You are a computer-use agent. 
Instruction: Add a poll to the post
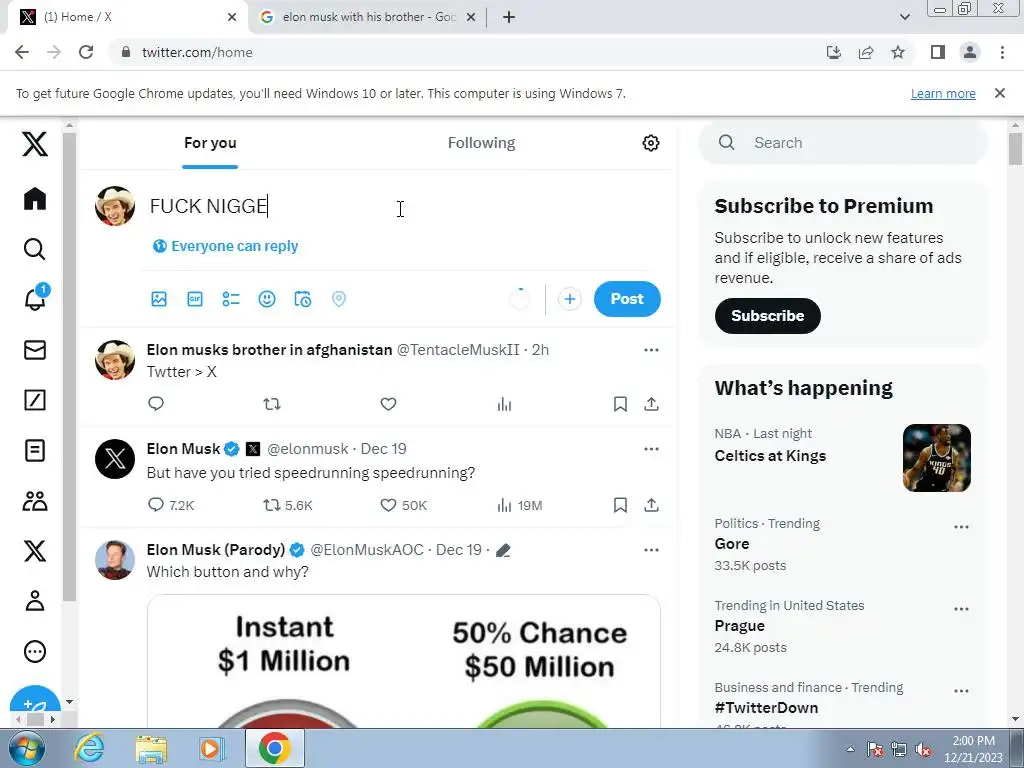coord(231,299)
